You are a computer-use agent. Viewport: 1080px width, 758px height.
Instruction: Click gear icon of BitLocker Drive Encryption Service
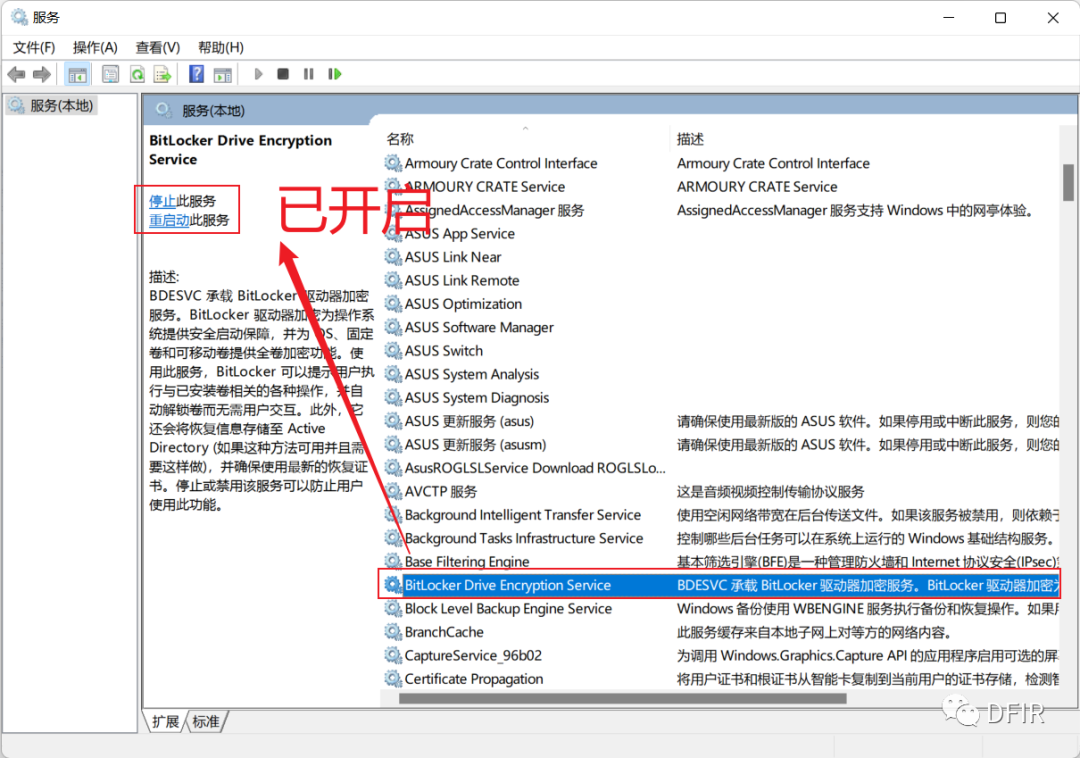pos(393,585)
